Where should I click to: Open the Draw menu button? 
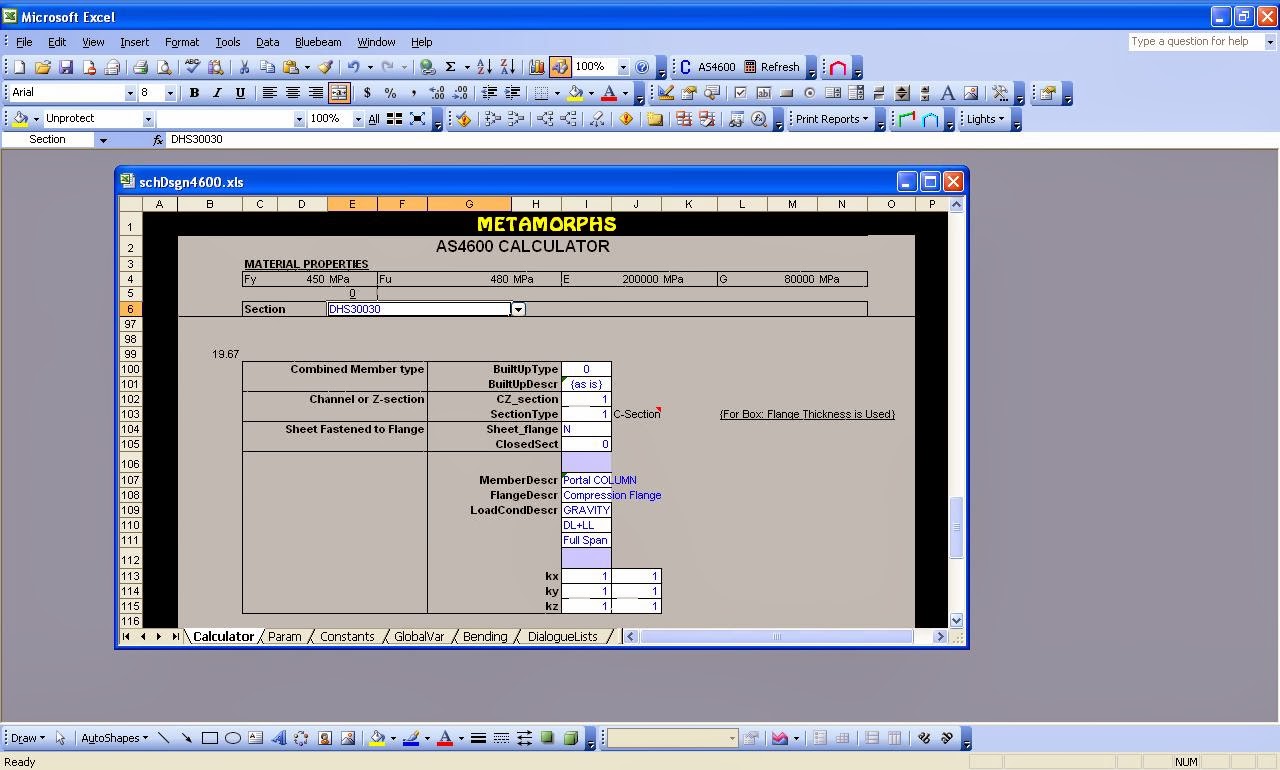coord(27,738)
